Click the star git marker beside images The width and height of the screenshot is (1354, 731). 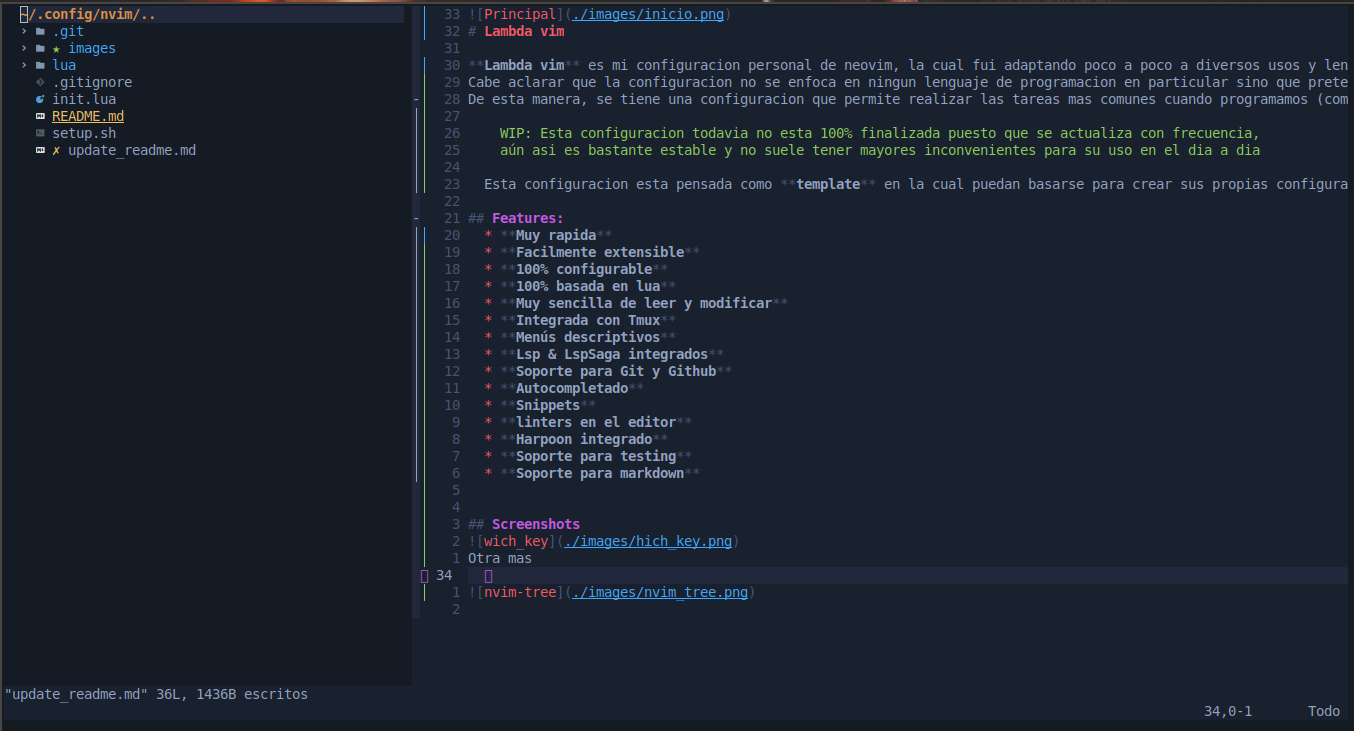point(57,48)
